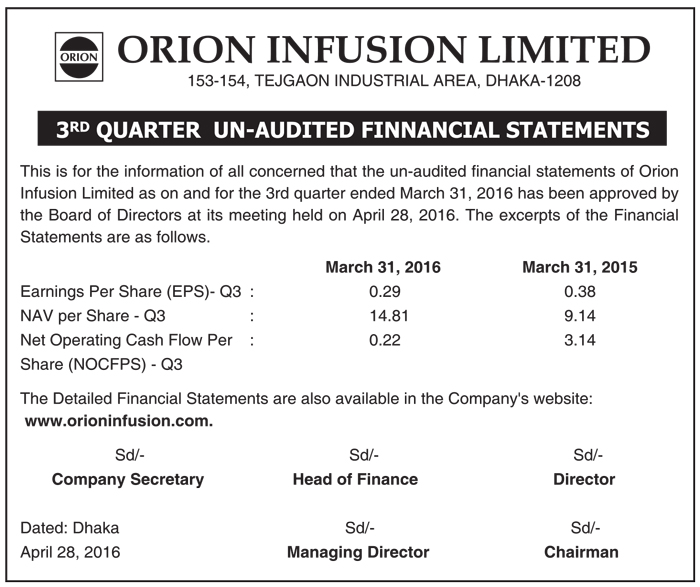The width and height of the screenshot is (700, 587).
Task: Click the Chairman signature label
Action: [582, 552]
